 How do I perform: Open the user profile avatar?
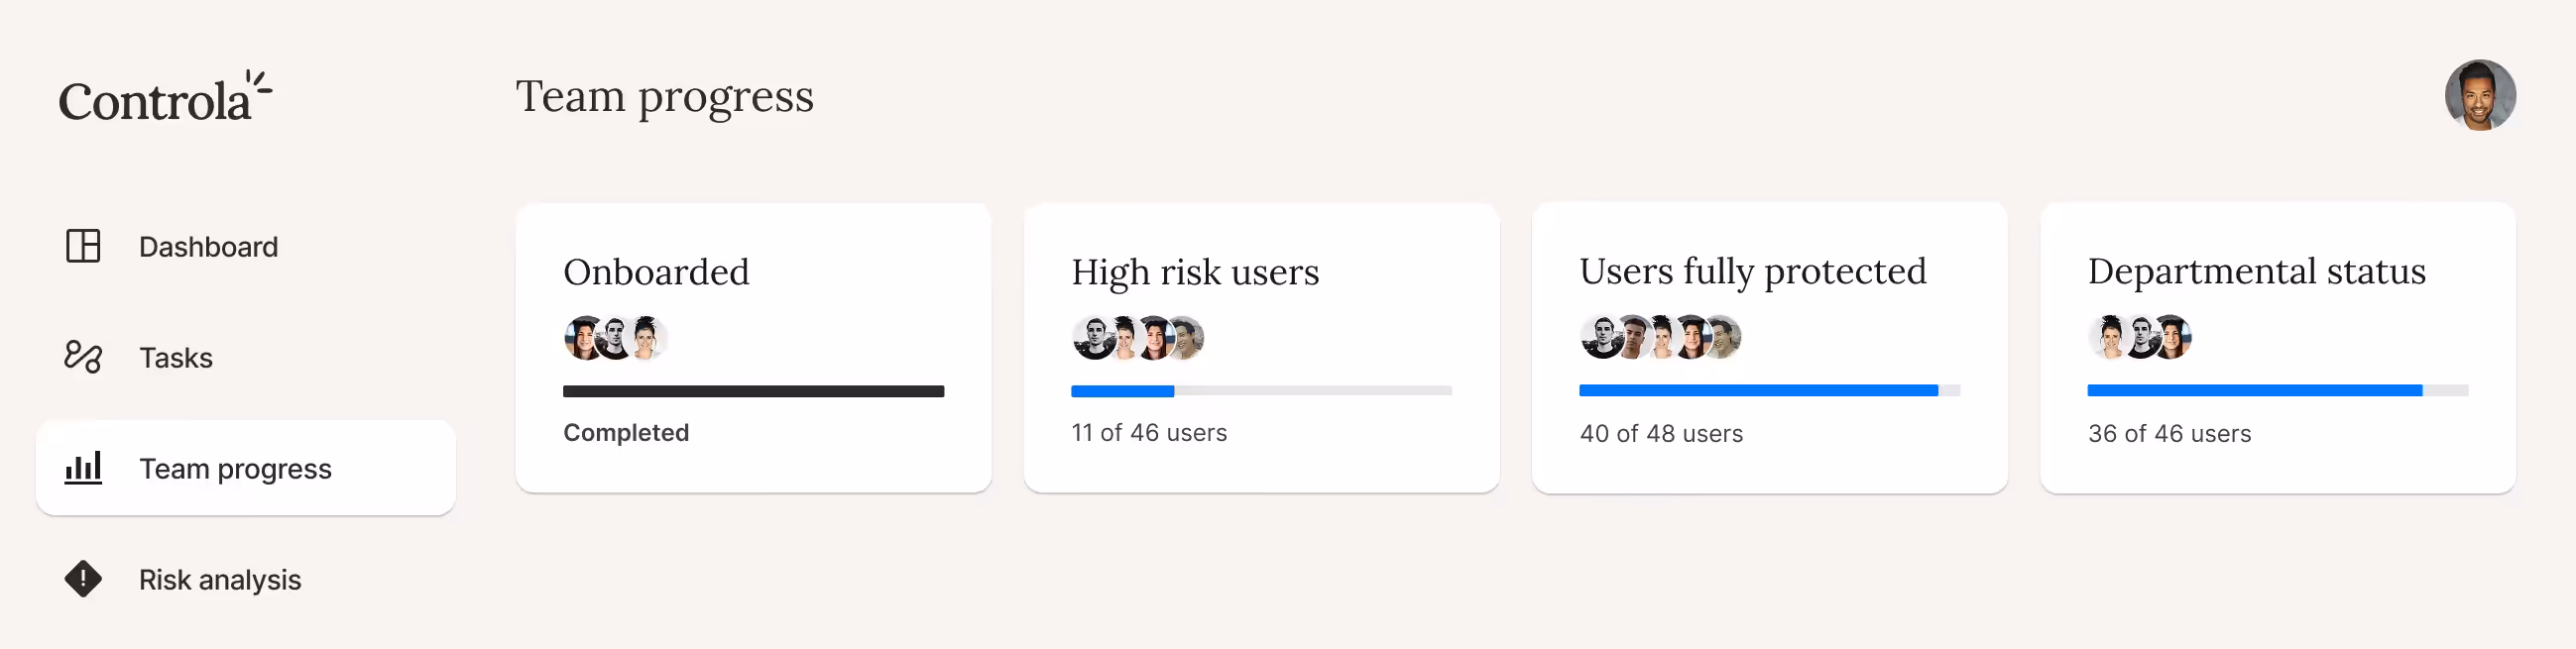pyautogui.click(x=2479, y=96)
